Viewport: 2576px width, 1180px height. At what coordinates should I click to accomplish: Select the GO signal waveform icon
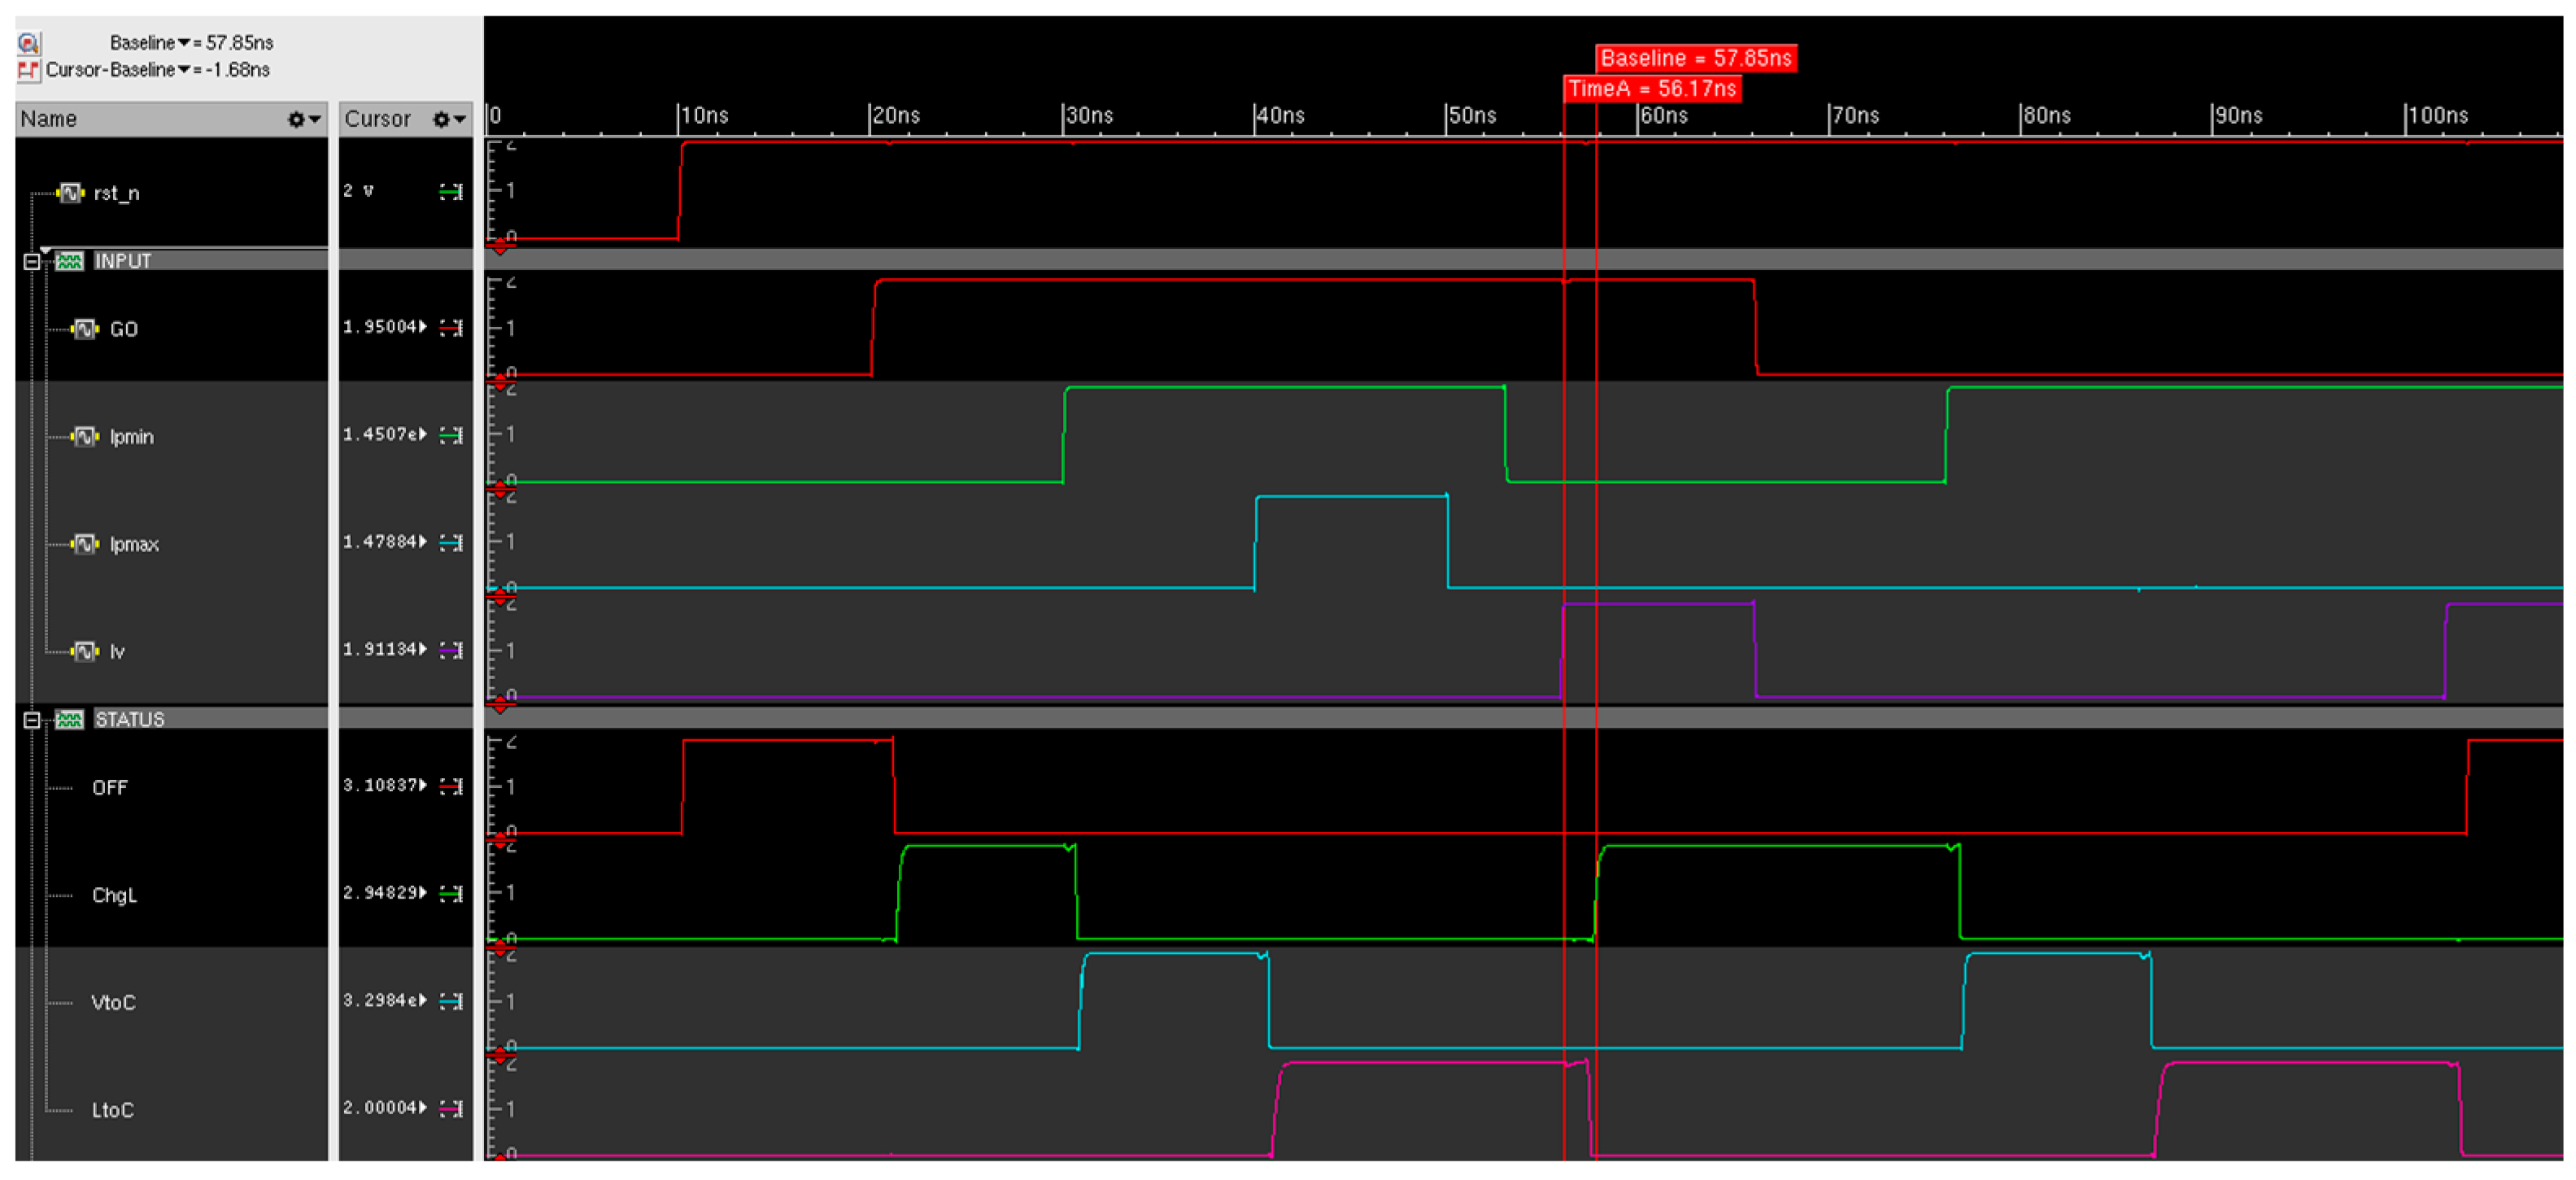[86, 328]
